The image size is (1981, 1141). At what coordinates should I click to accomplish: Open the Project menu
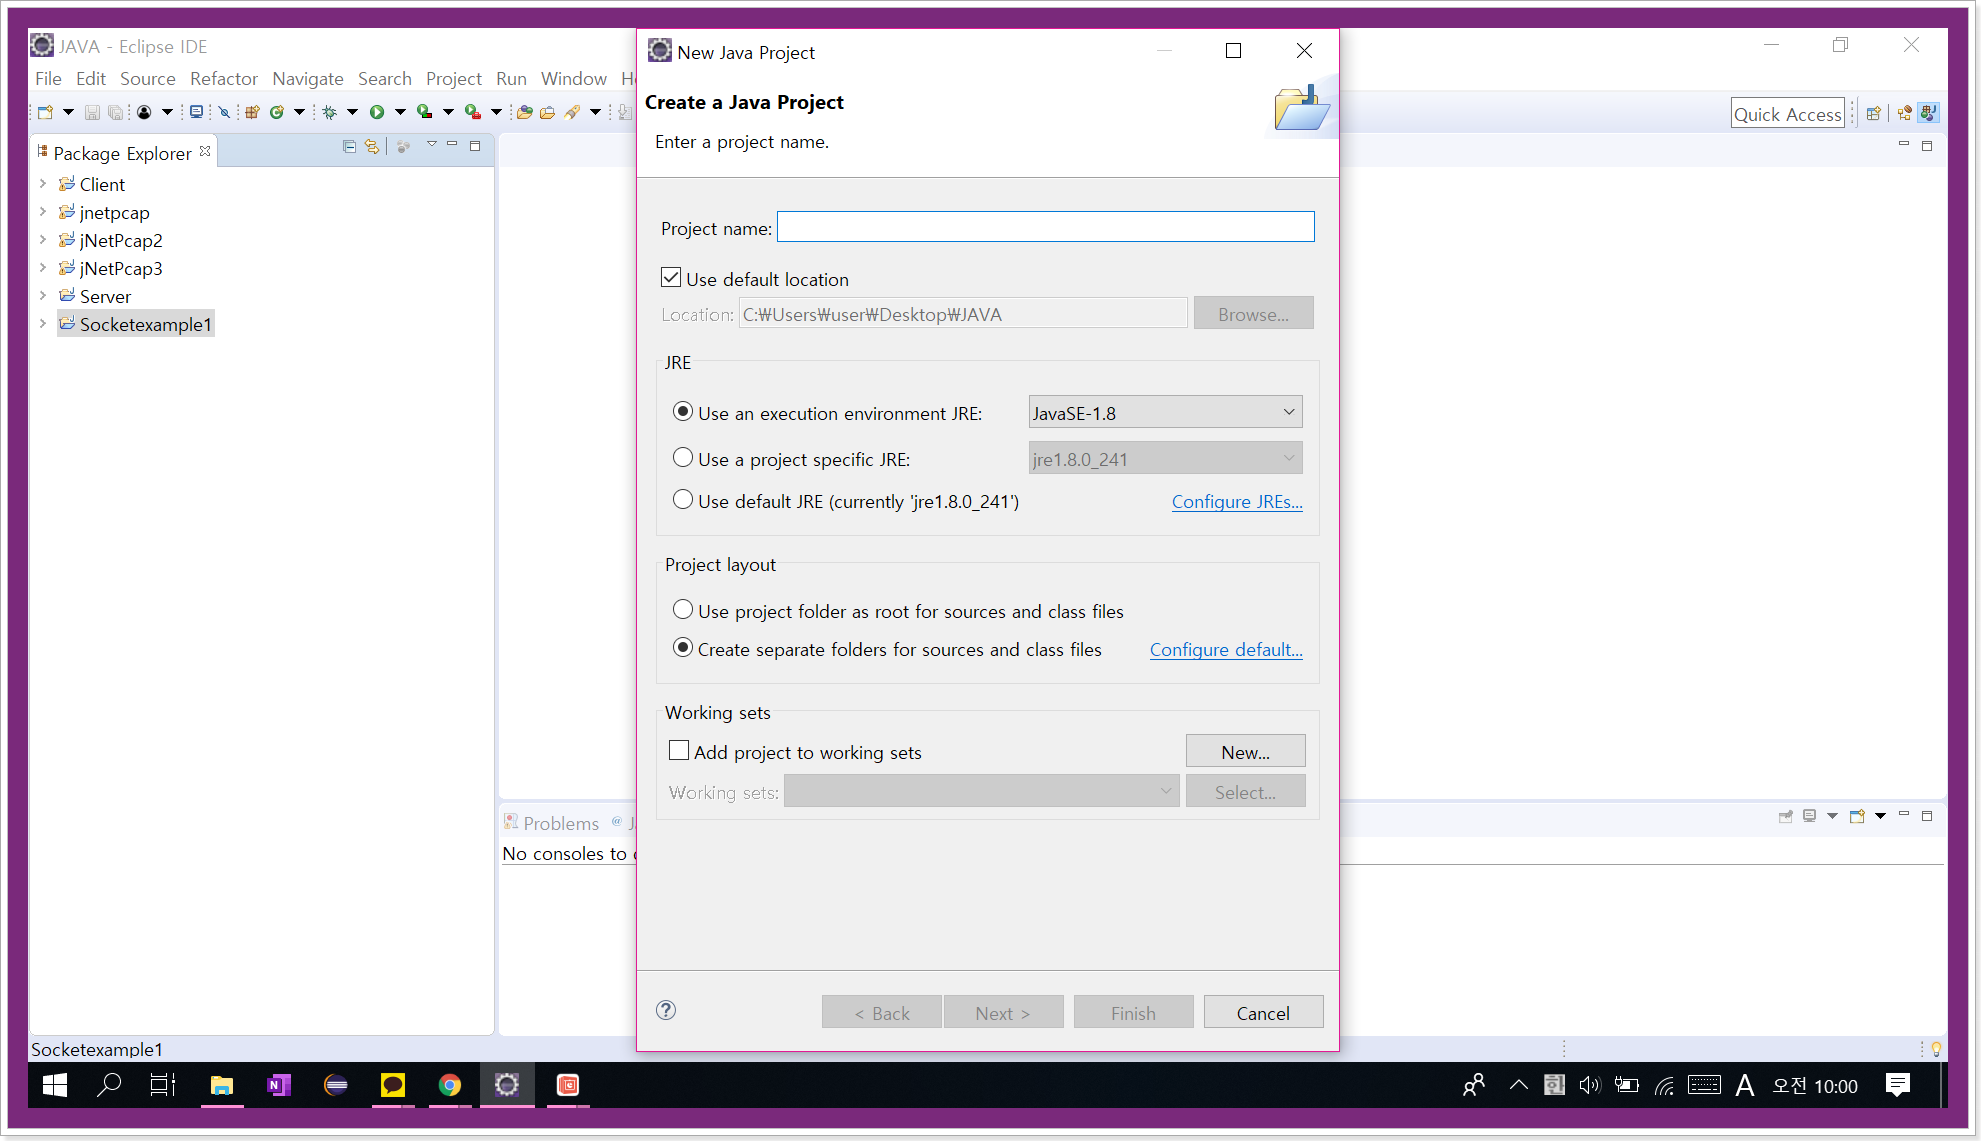tap(454, 78)
